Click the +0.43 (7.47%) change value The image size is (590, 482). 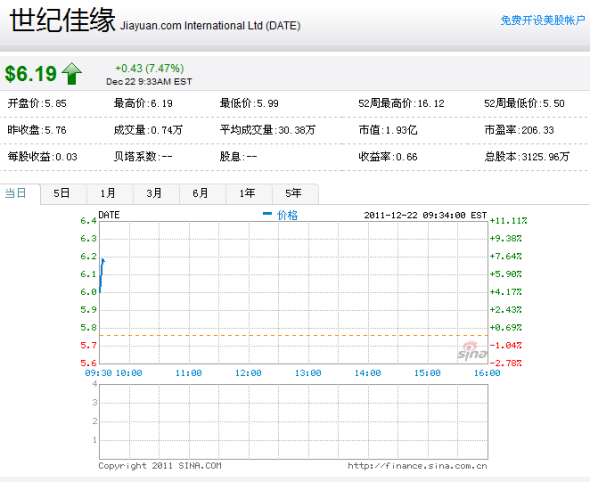pos(149,68)
